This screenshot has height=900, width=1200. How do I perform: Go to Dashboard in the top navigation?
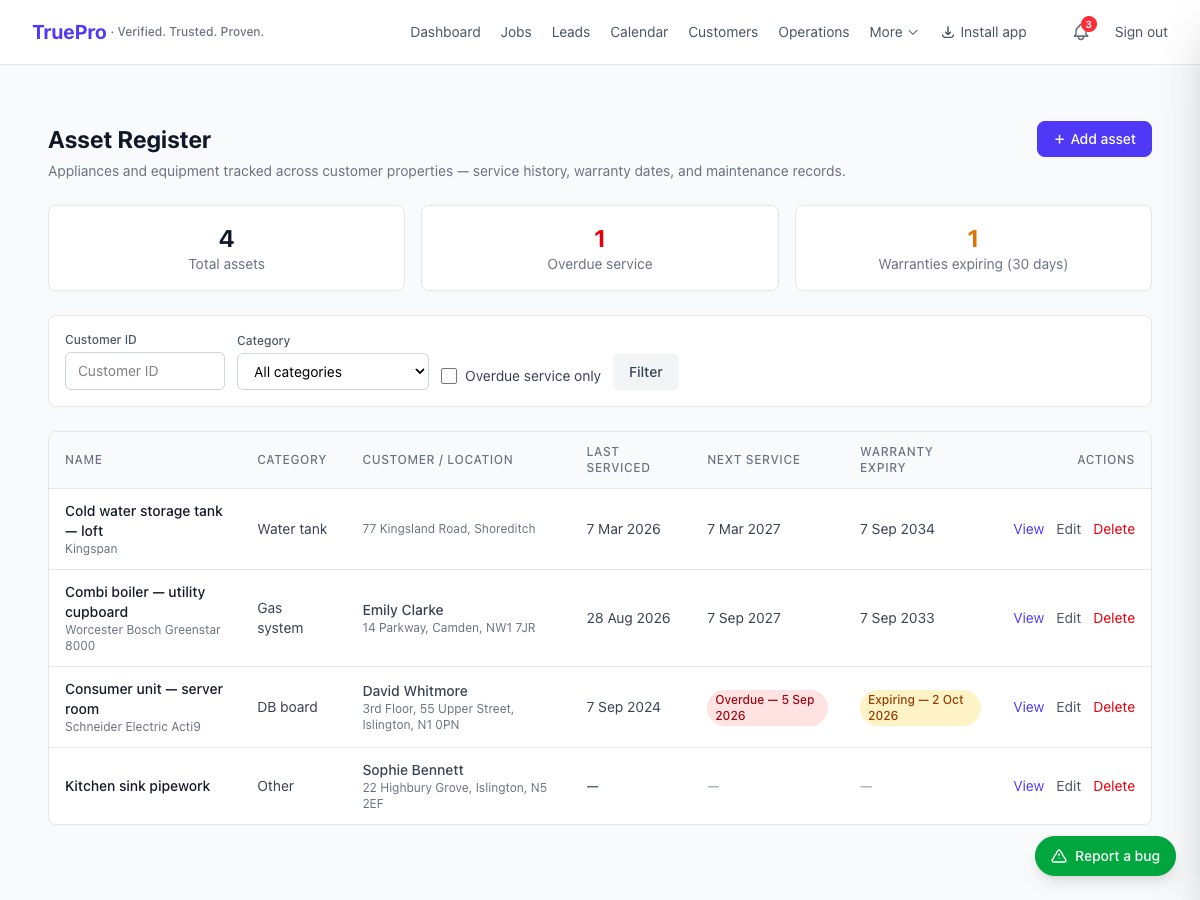click(445, 32)
